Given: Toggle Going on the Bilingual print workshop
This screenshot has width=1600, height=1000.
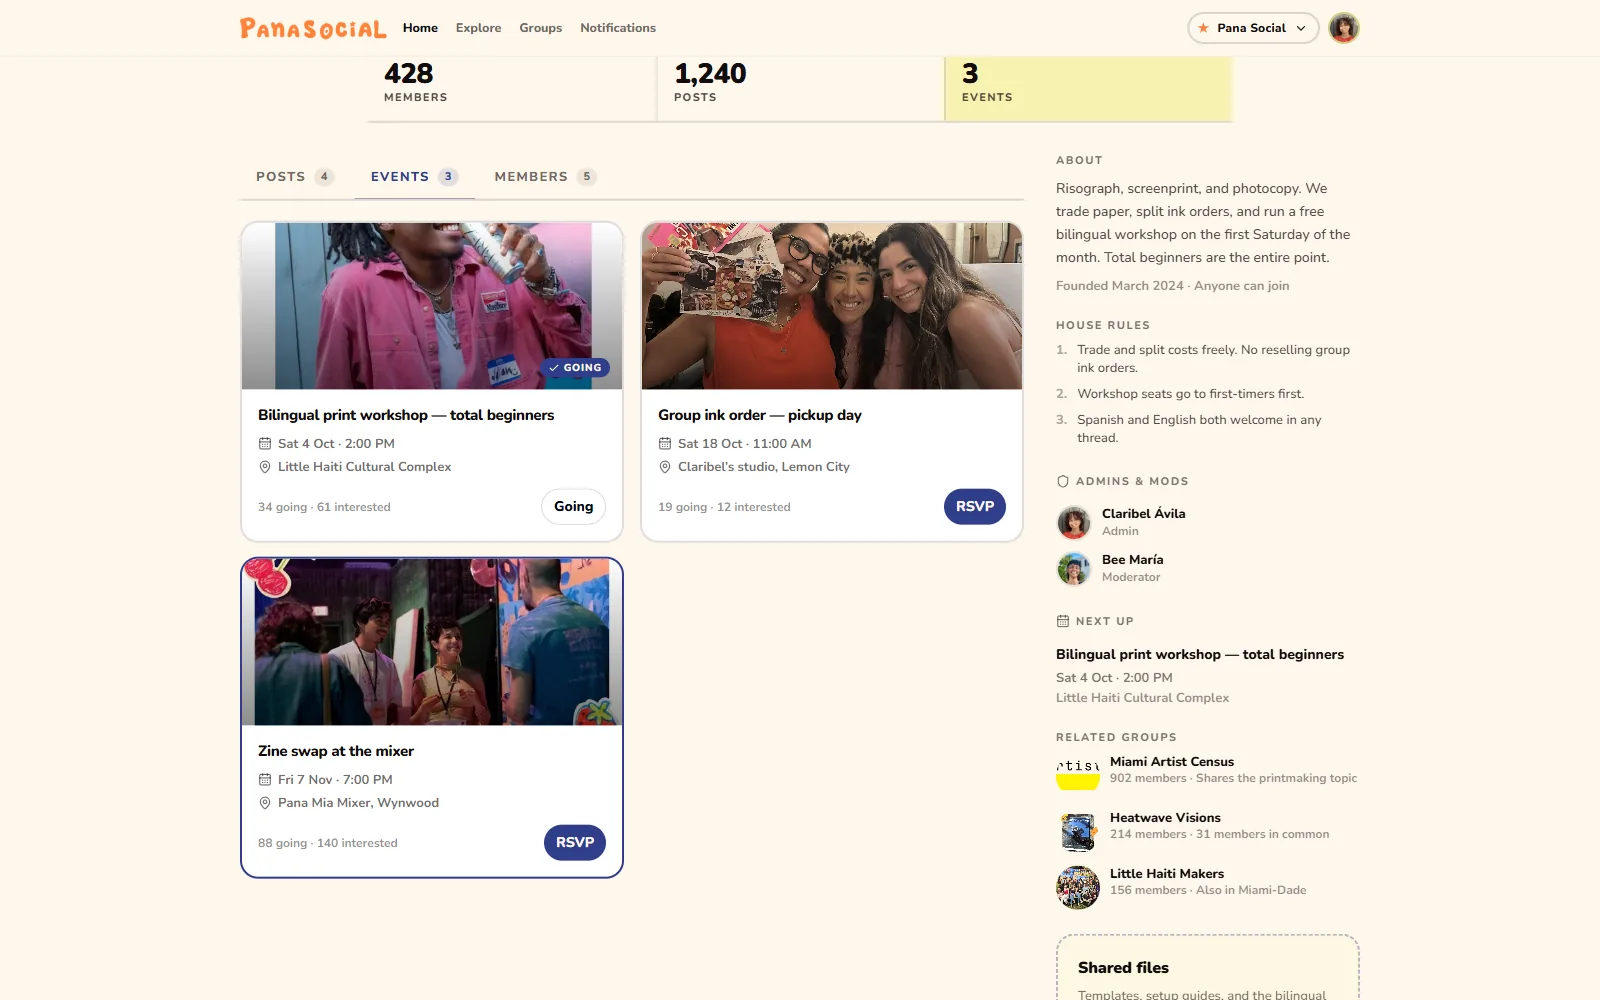Looking at the screenshot, I should [x=574, y=507].
